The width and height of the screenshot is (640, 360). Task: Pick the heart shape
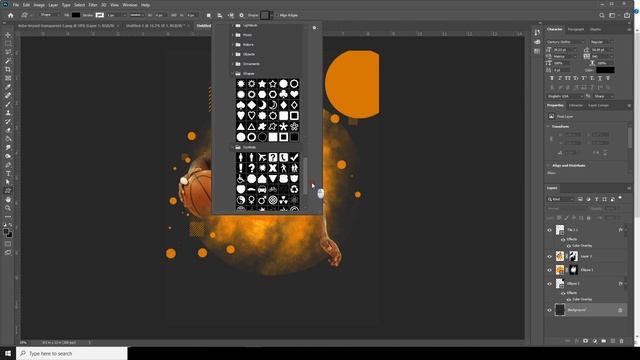294,94
